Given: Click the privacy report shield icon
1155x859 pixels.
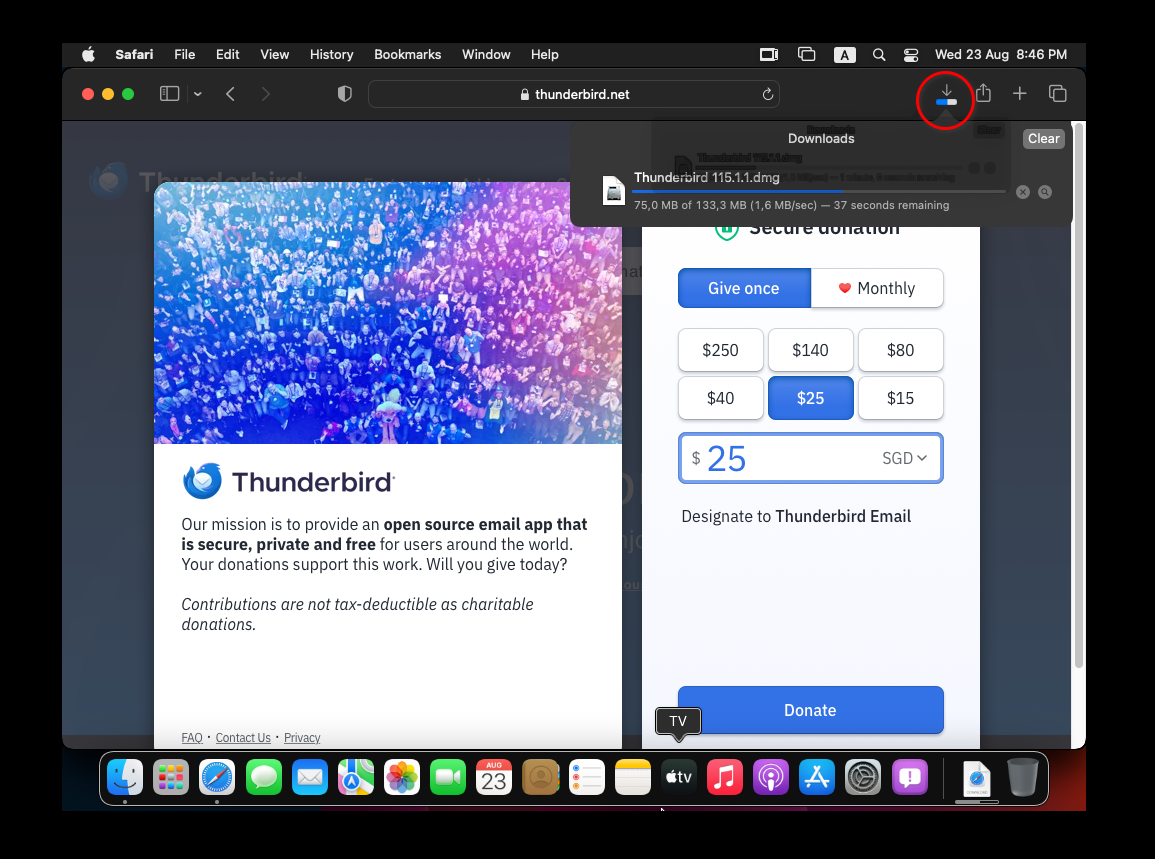Looking at the screenshot, I should click(344, 94).
